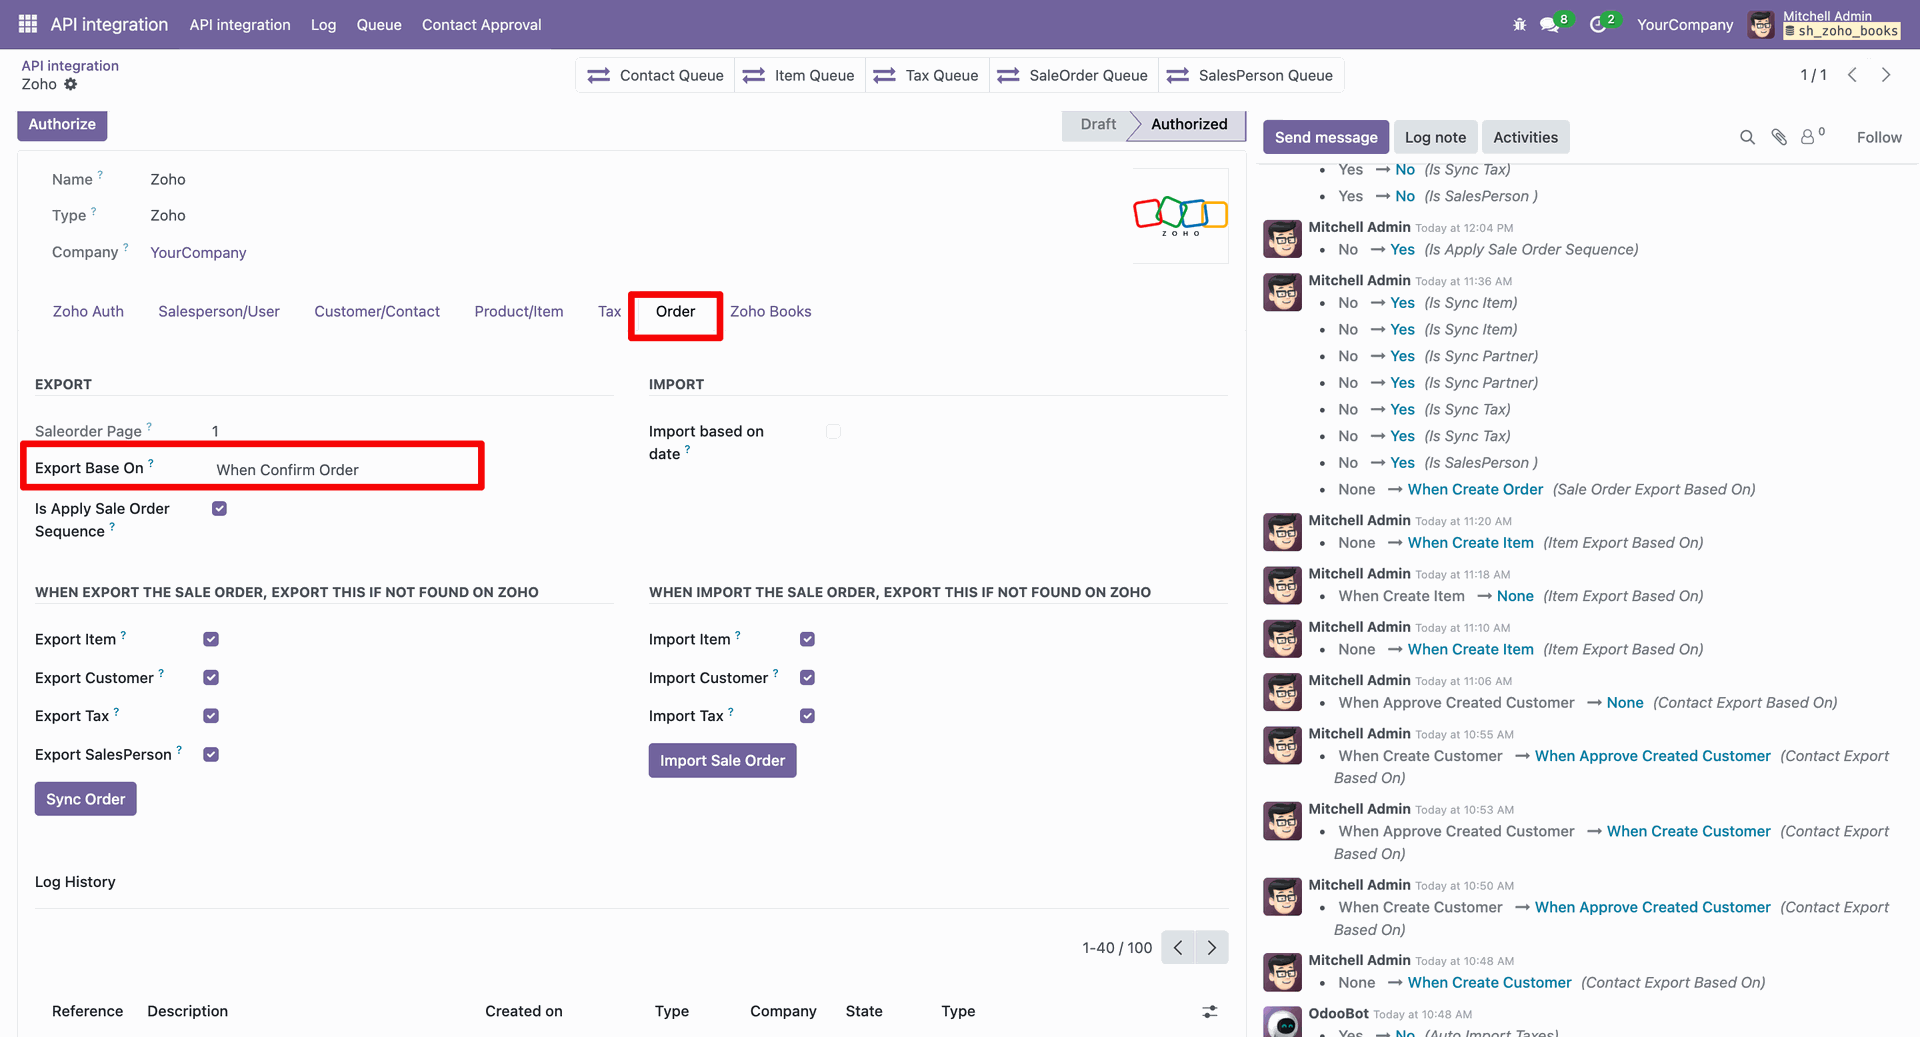Screen dimensions: 1920x1037
Task: Open the Company field dropdown
Action: pyautogui.click(x=198, y=252)
